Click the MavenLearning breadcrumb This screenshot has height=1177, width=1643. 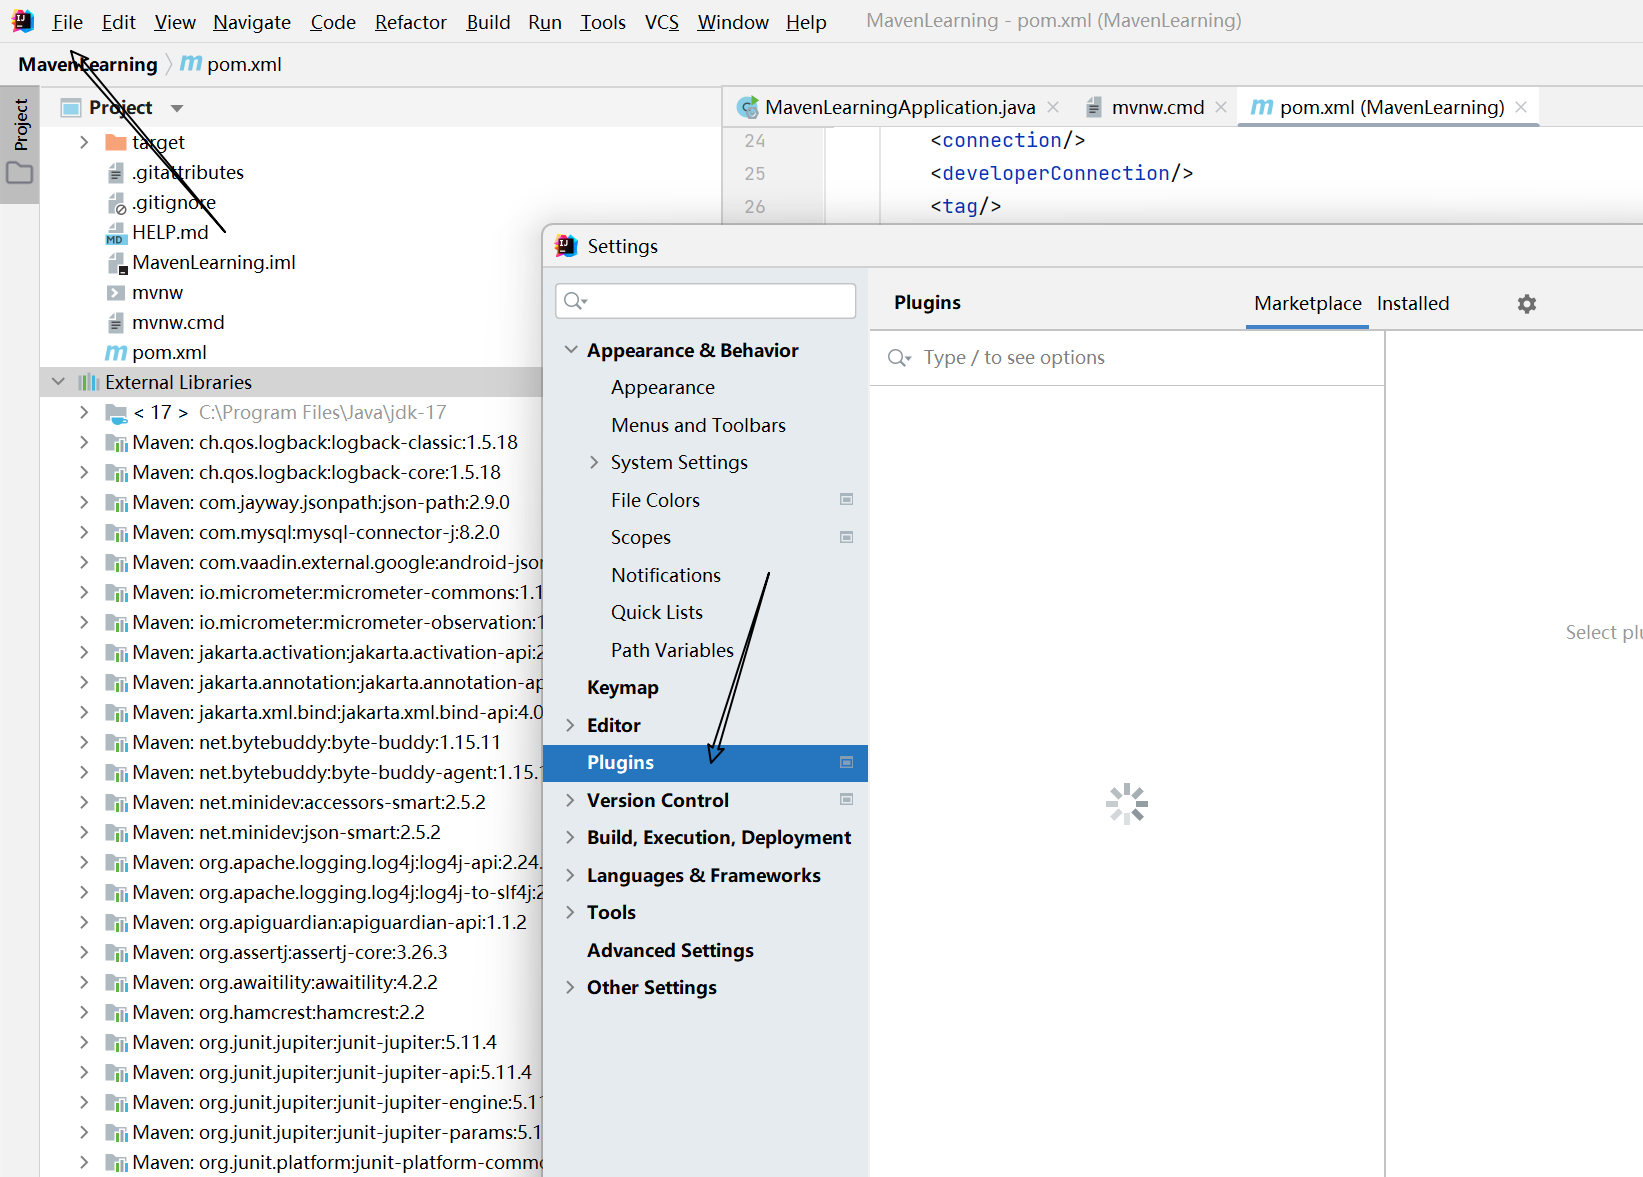[88, 64]
